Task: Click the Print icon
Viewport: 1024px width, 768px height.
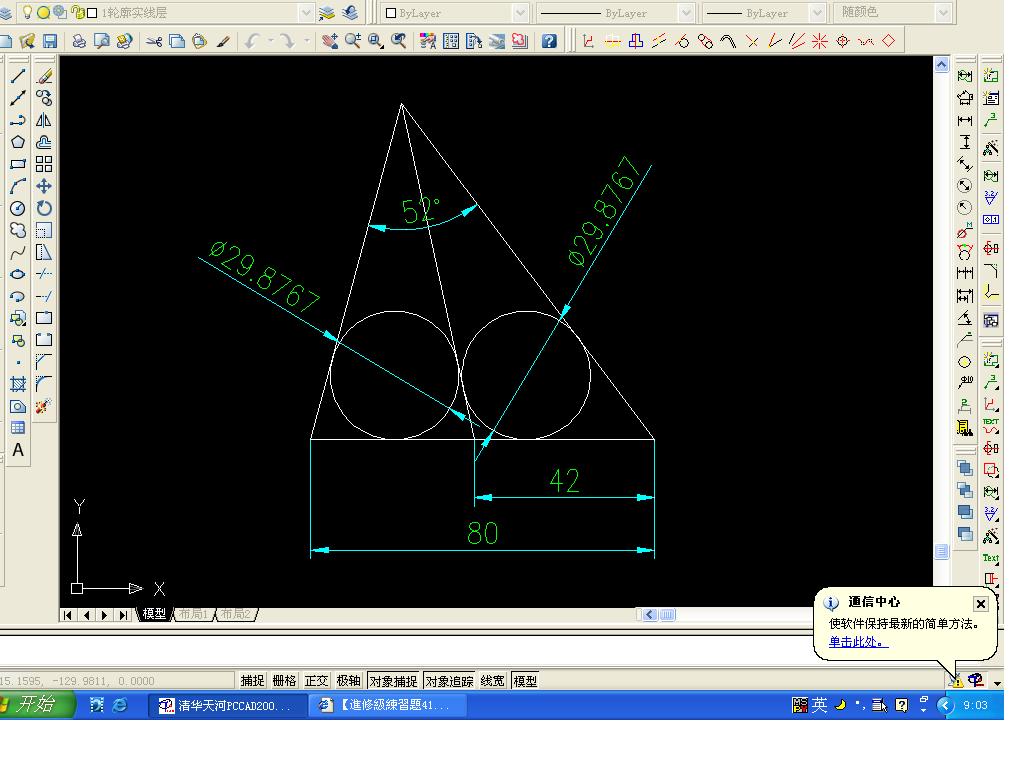Action: [x=79, y=41]
